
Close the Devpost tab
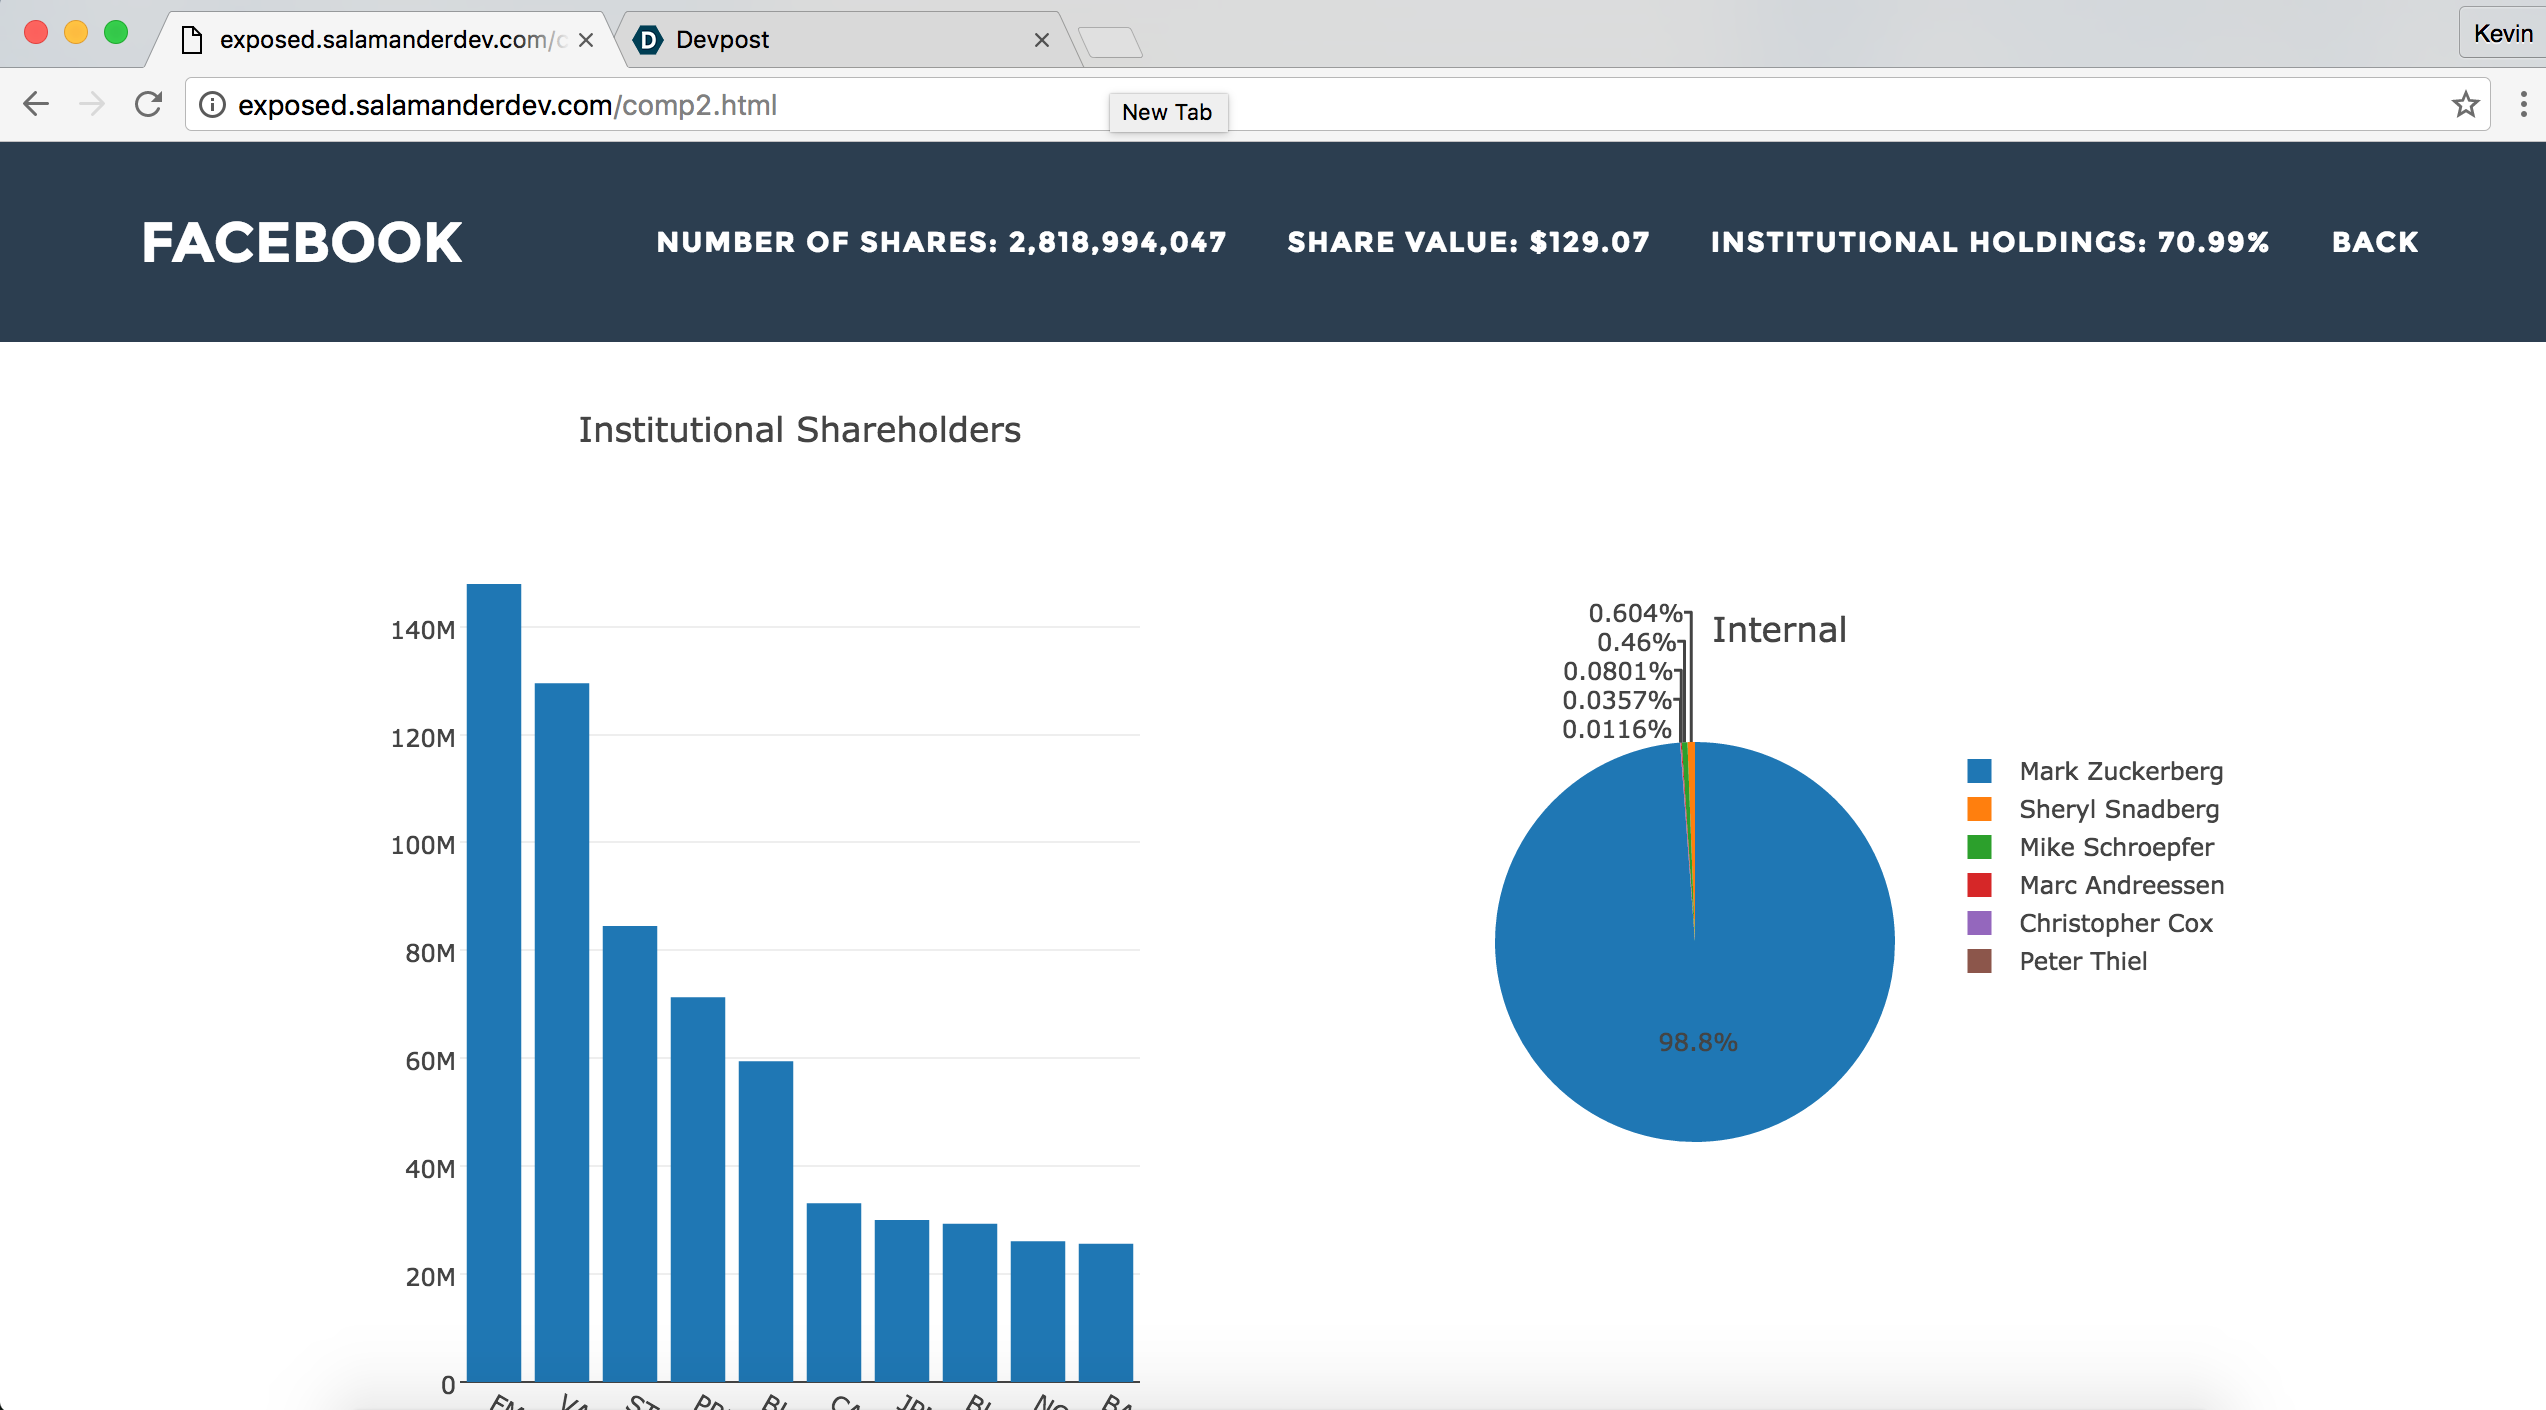click(x=1041, y=40)
